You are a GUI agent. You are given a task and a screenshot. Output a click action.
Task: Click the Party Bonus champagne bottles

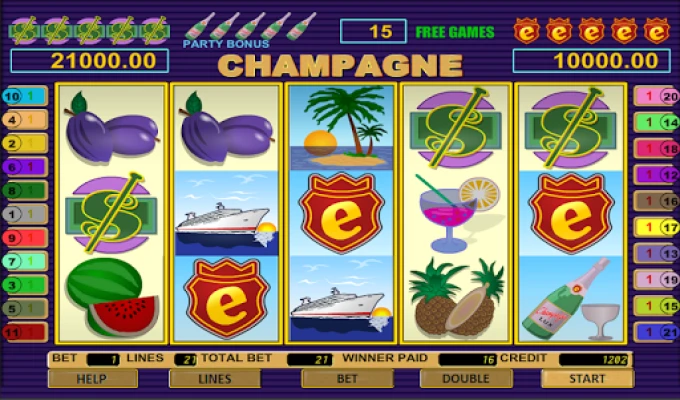pyautogui.click(x=251, y=26)
